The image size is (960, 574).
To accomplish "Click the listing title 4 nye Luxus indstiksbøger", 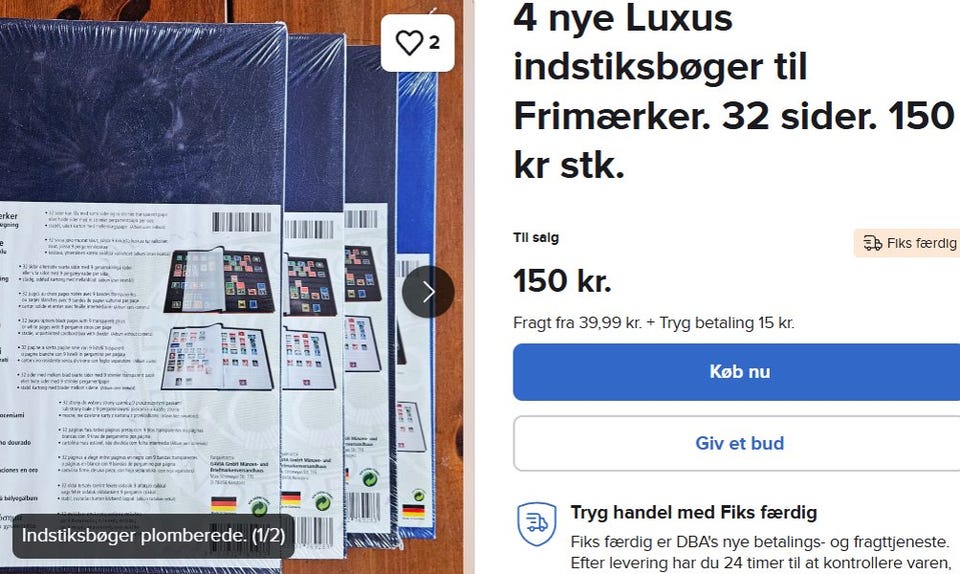I will pyautogui.click(x=733, y=92).
